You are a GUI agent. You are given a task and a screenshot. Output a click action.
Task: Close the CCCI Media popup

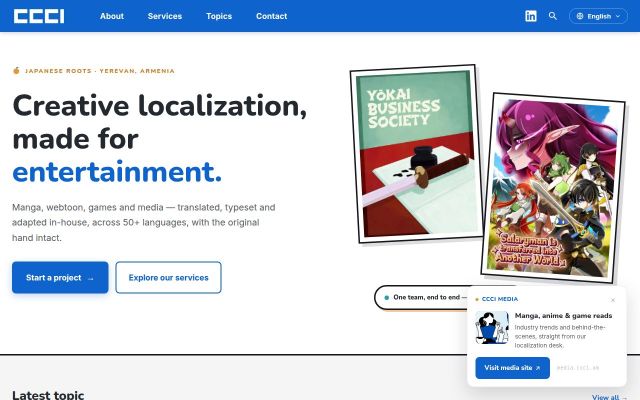[x=613, y=300]
